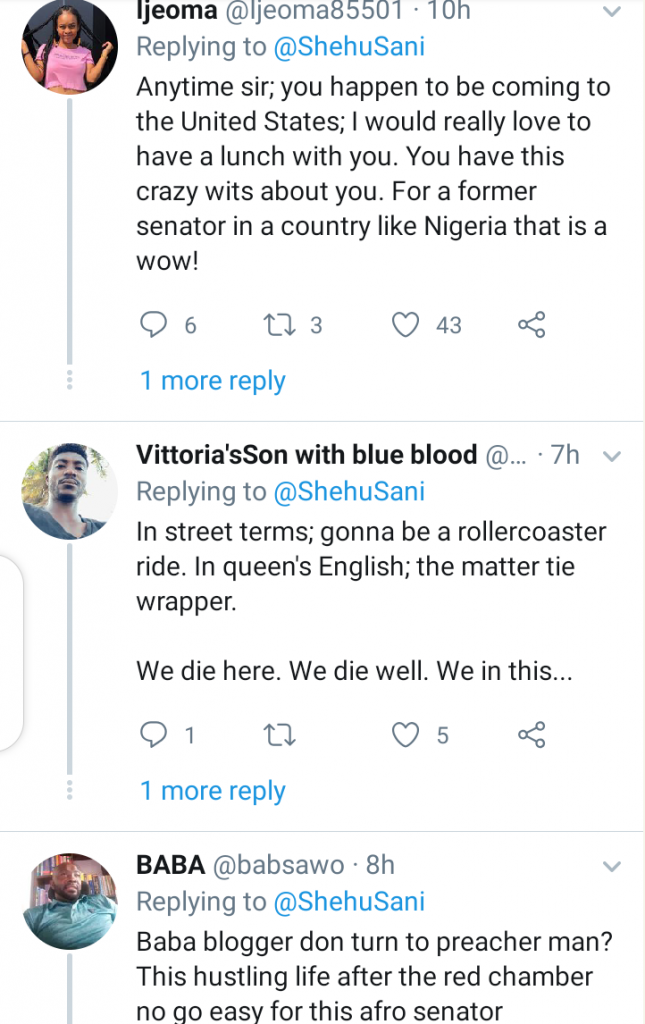Screen dimensions: 645x1024
Task: Share Ijeoma's tweet
Action: pyautogui.click(x=531, y=324)
